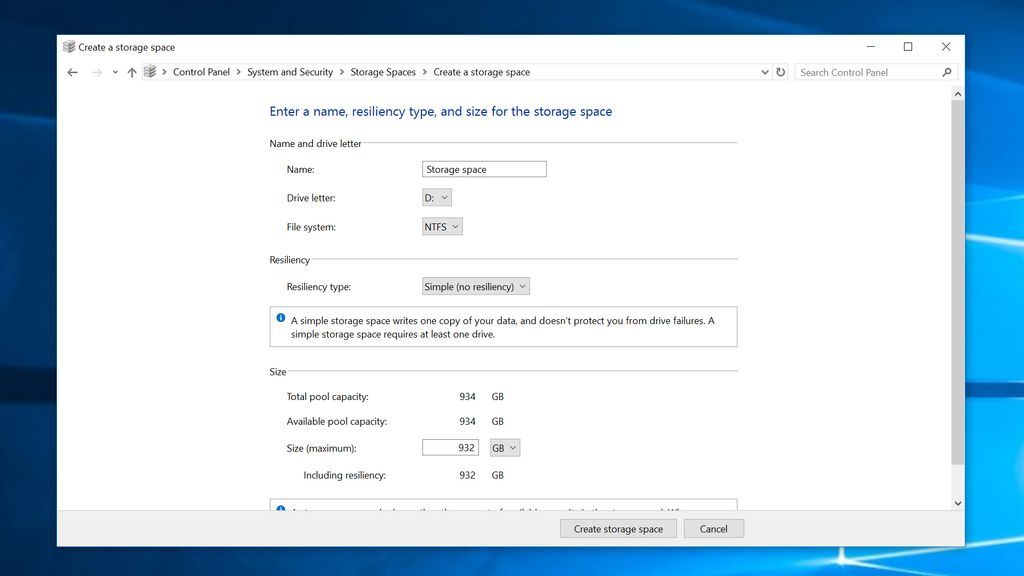
Task: Go up to parent folder
Action: point(132,72)
